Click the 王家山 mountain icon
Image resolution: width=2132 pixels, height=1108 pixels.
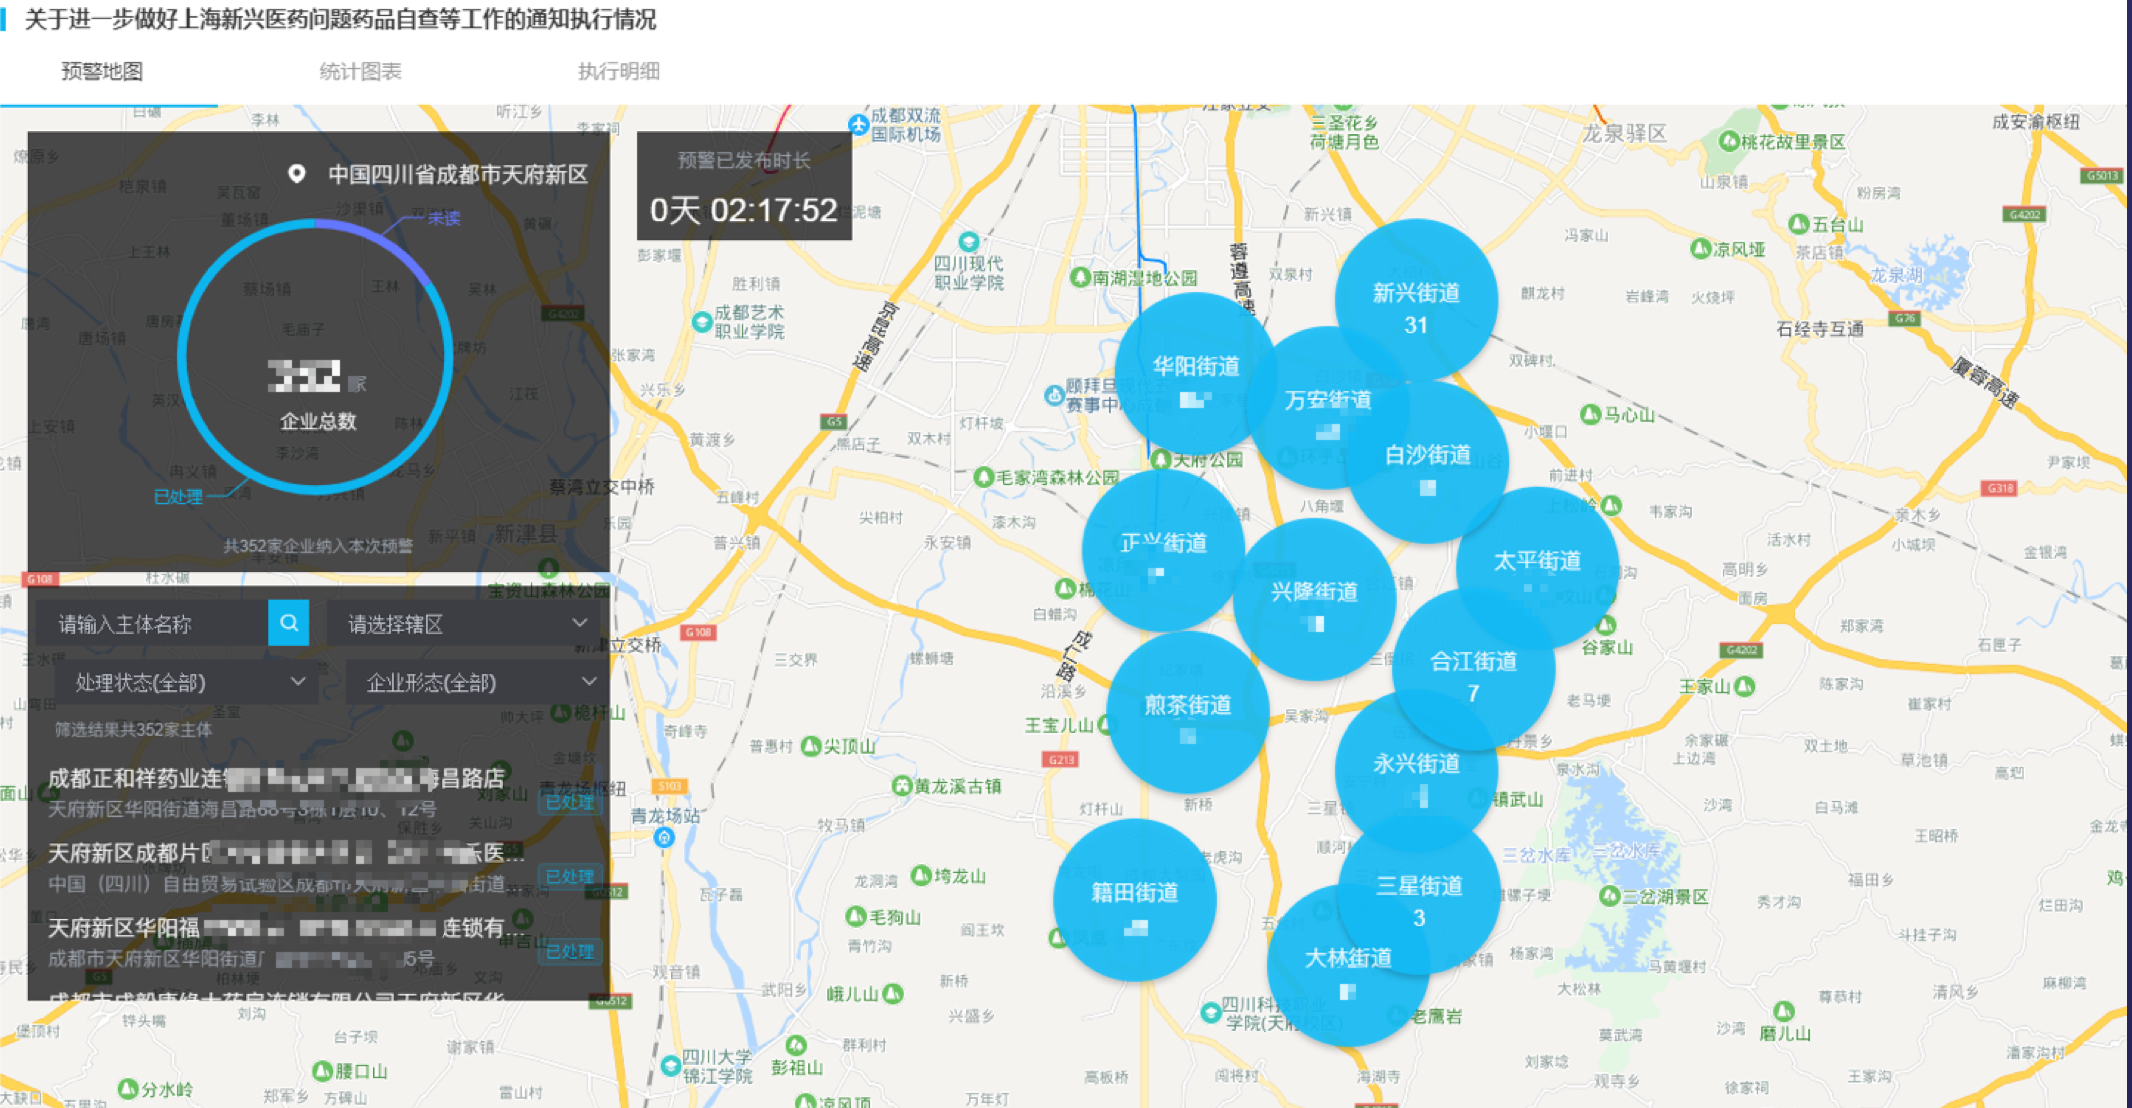pos(1745,686)
